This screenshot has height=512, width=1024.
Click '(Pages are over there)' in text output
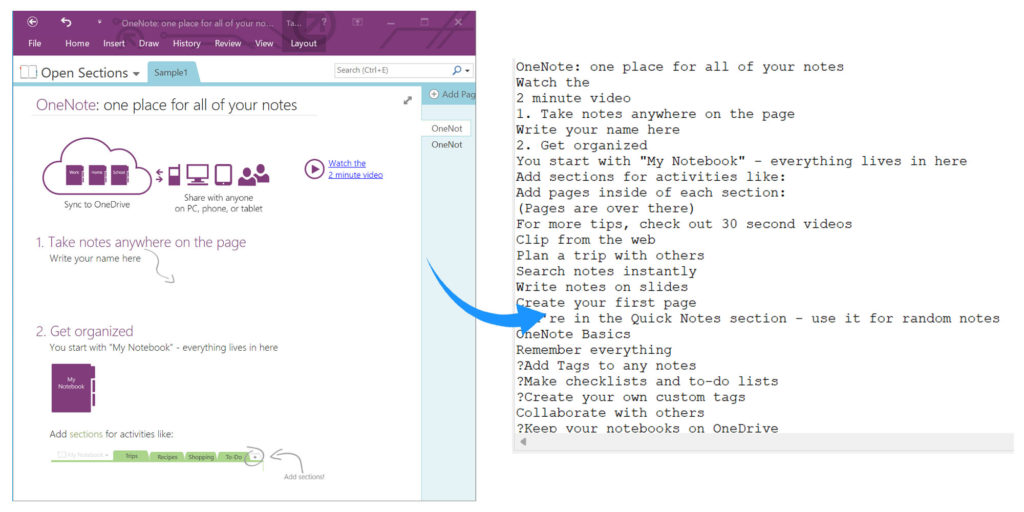pyautogui.click(x=606, y=208)
